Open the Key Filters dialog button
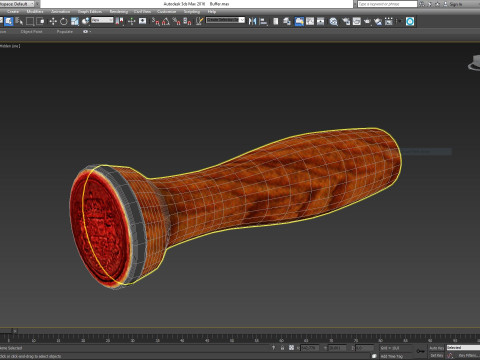The height and width of the screenshot is (360, 480). [468, 356]
